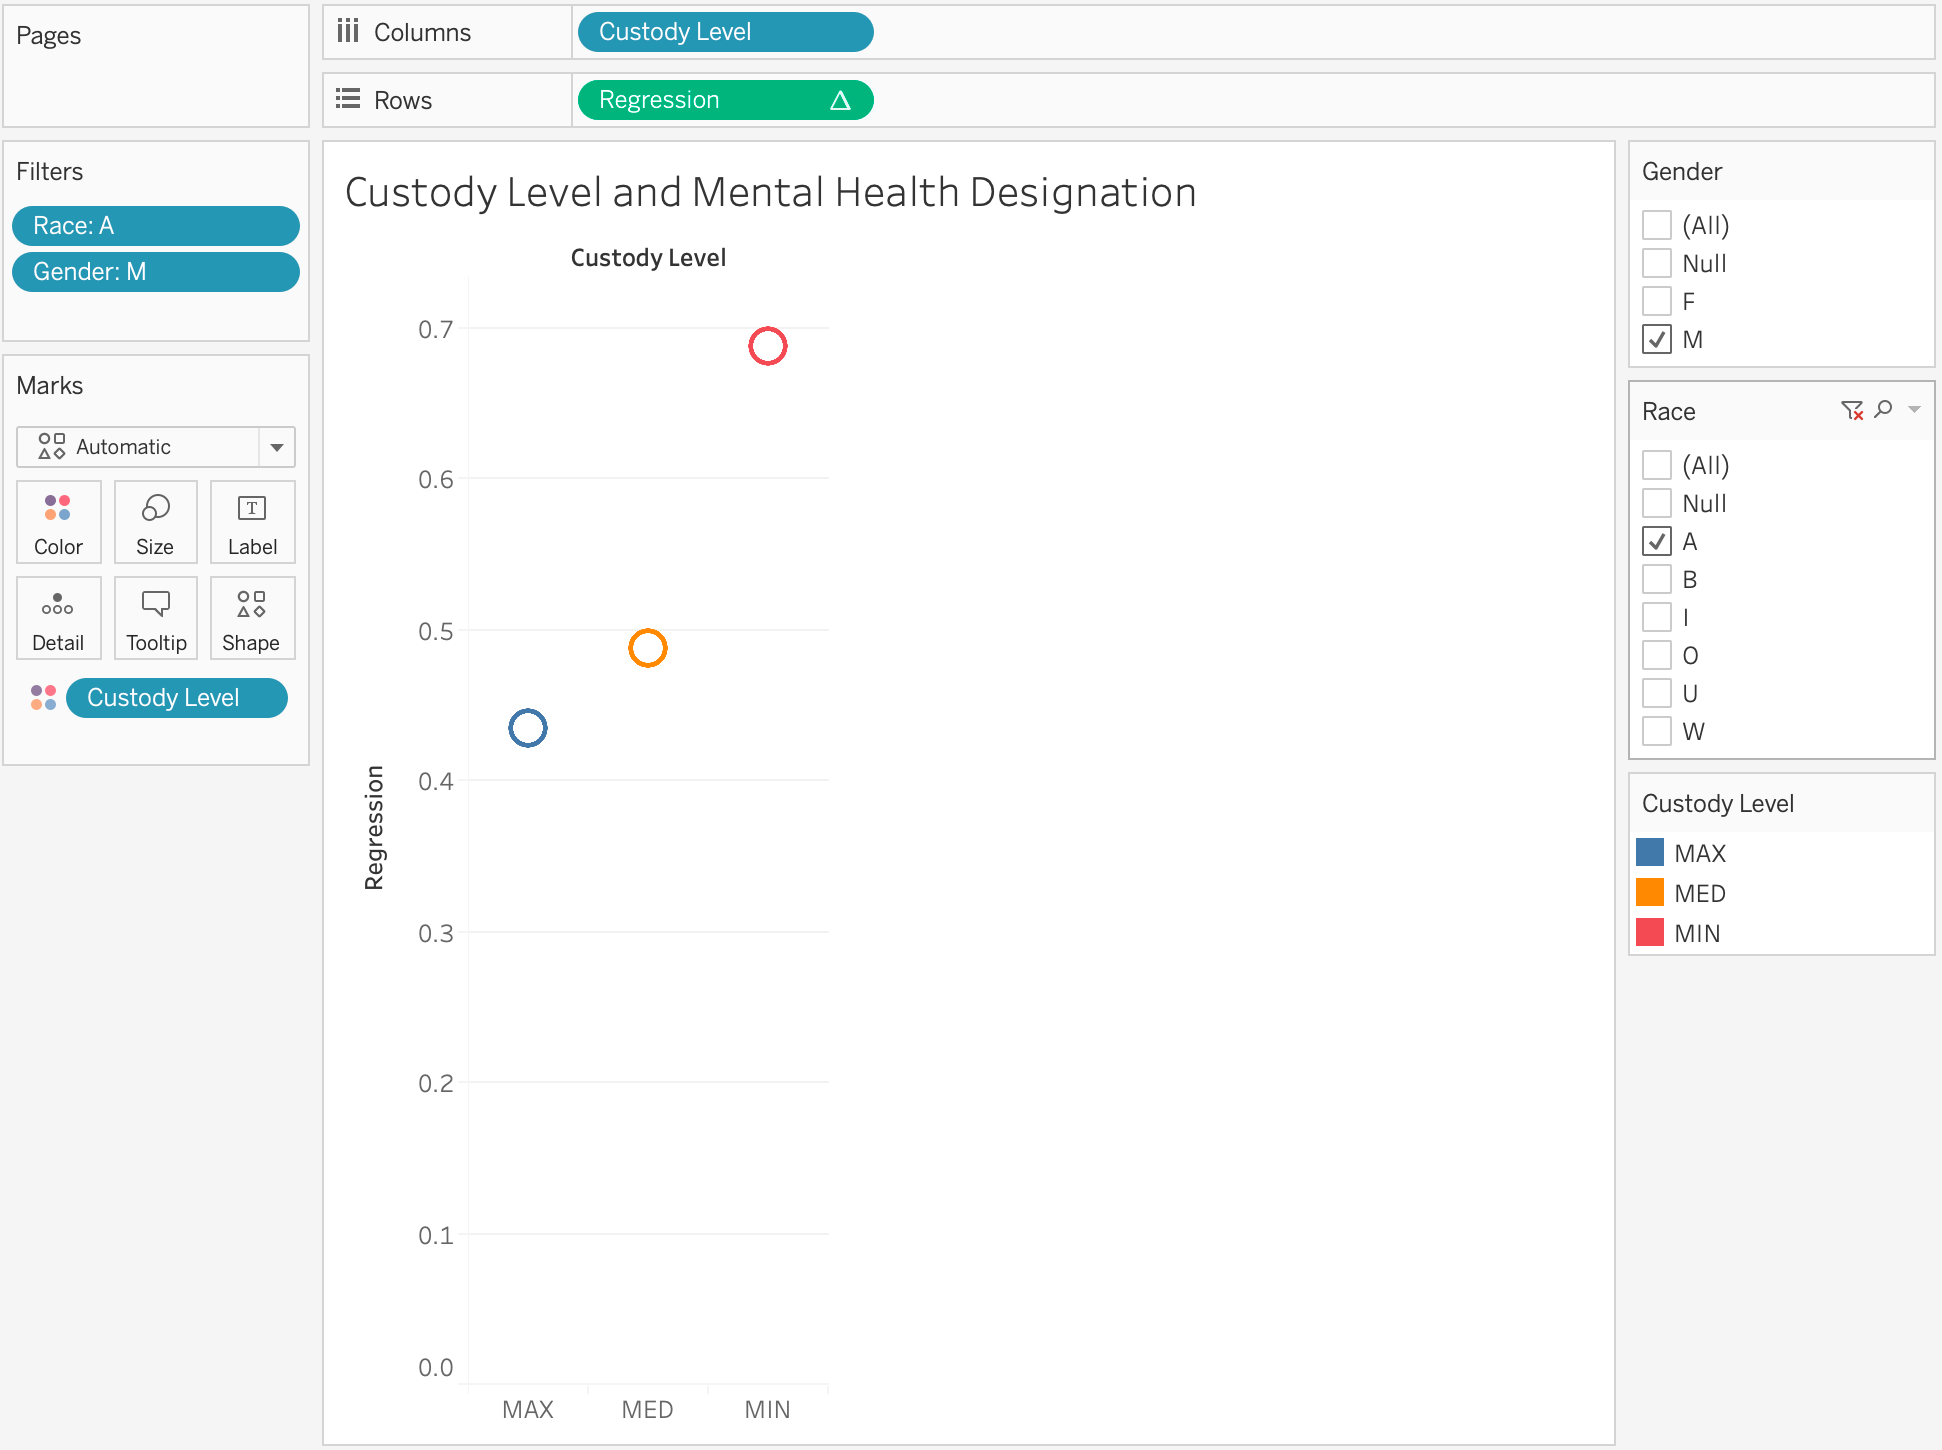Open the Detail marks card
The height and width of the screenshot is (1450, 1942).
(58, 618)
